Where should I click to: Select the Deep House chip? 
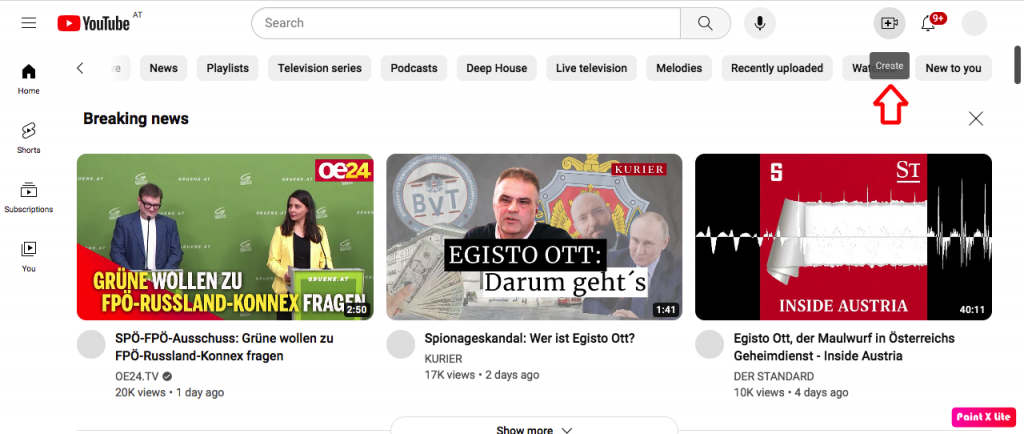(496, 68)
